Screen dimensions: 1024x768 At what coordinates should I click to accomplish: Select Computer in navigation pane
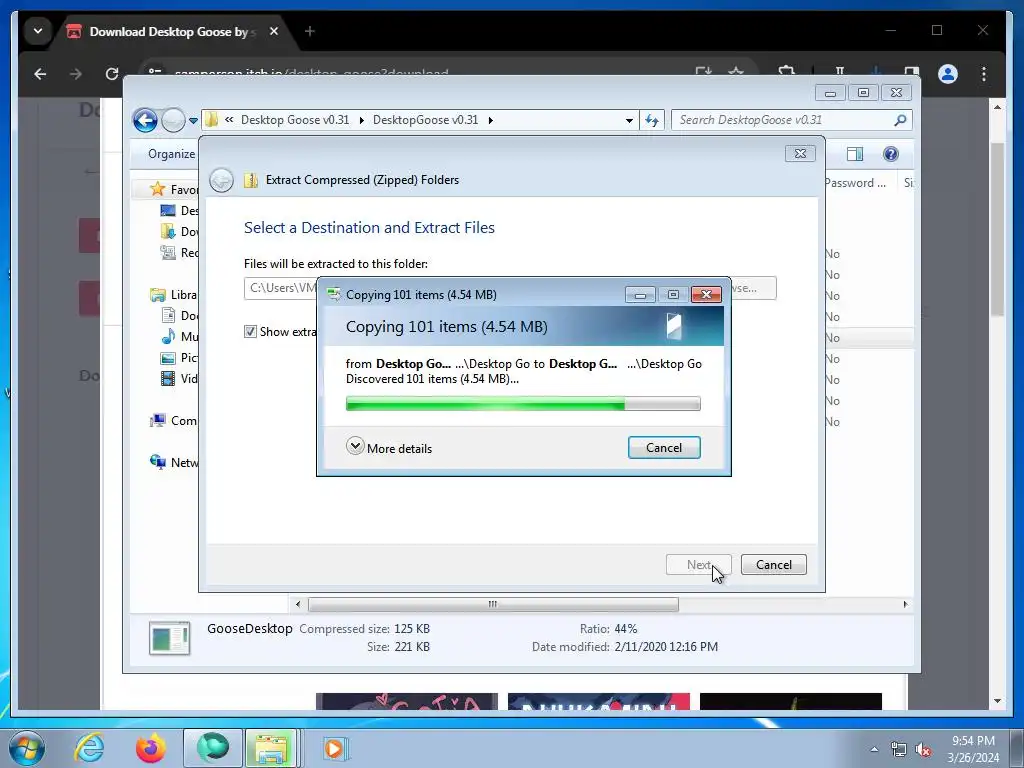(x=174, y=421)
